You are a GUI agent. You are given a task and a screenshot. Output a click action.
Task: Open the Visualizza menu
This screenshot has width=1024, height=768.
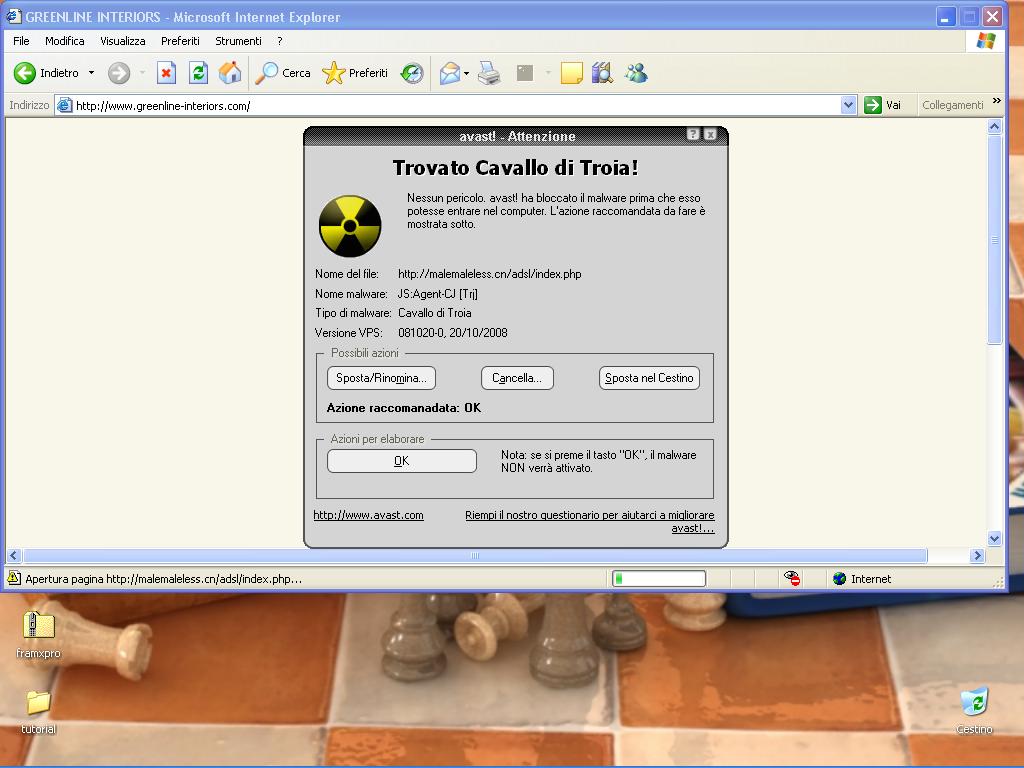pyautogui.click(x=123, y=40)
